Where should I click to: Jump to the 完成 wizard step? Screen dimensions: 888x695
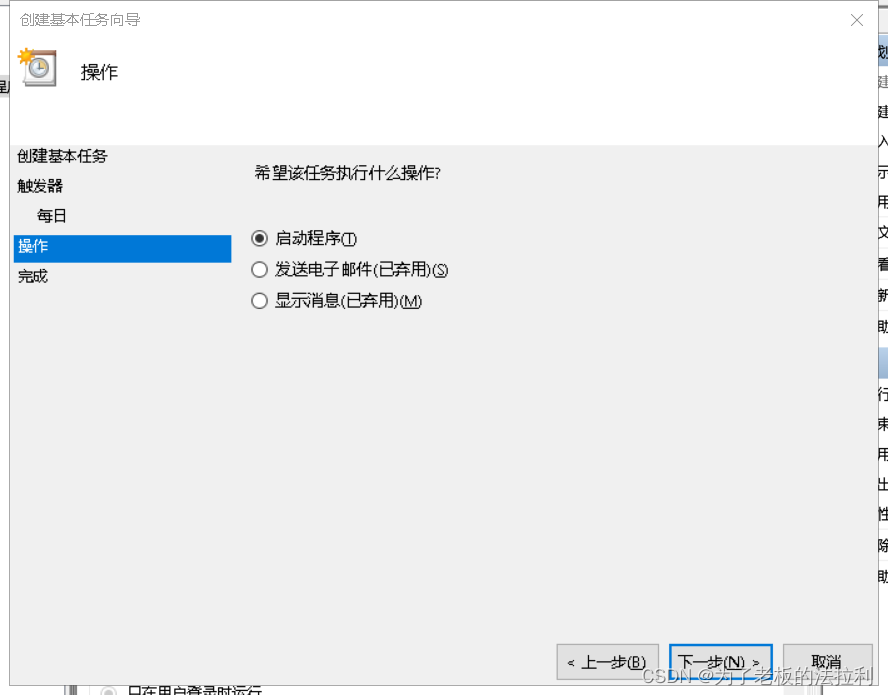(33, 276)
